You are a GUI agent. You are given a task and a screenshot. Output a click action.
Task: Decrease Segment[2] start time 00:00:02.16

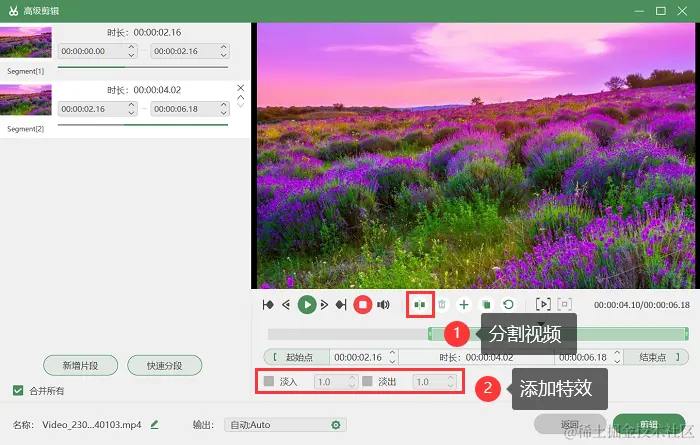pyautogui.click(x=131, y=112)
